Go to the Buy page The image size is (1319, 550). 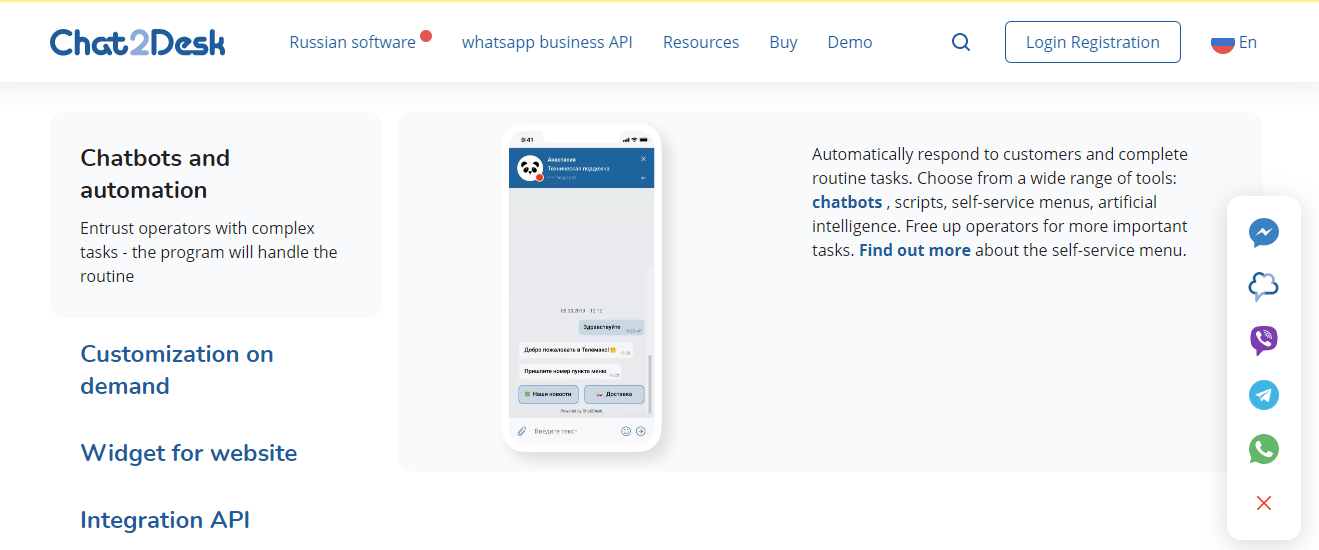[783, 42]
